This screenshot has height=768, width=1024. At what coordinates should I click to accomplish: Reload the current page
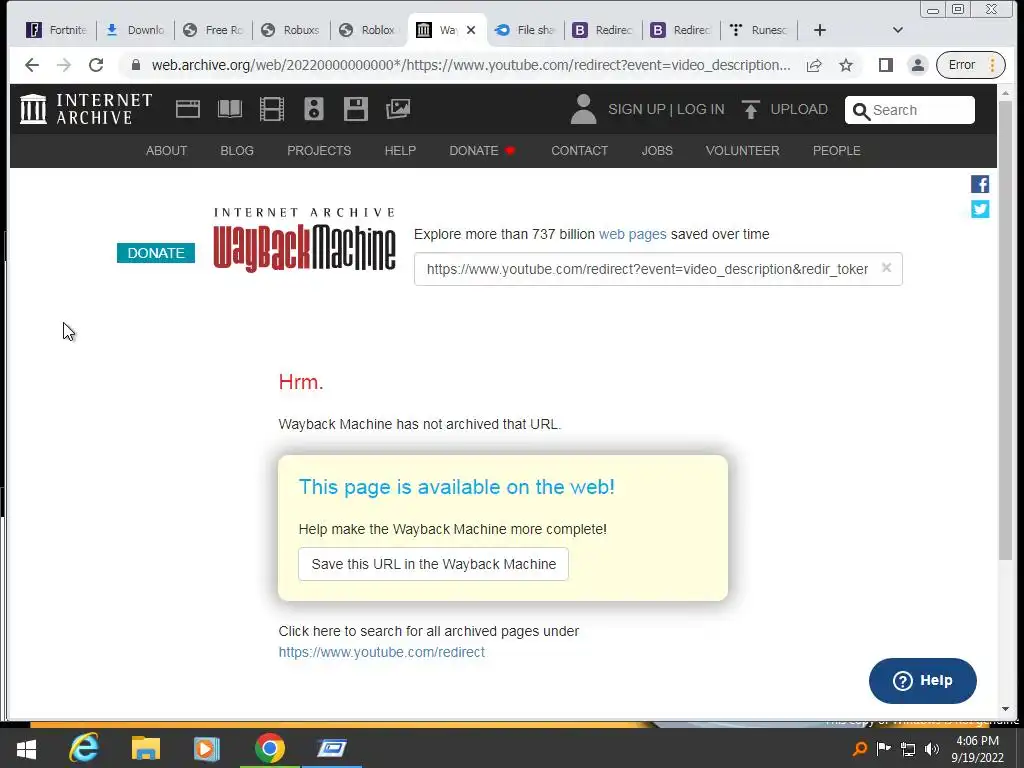pos(96,65)
